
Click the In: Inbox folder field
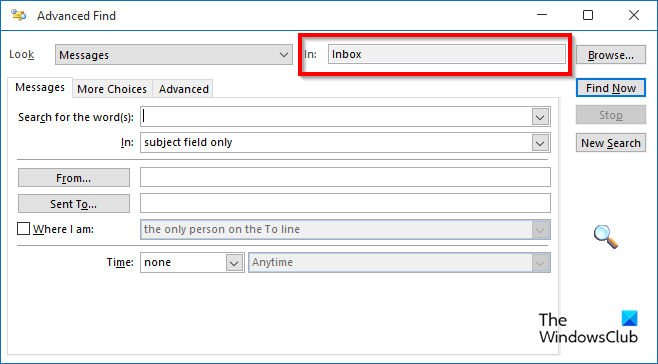coord(446,54)
